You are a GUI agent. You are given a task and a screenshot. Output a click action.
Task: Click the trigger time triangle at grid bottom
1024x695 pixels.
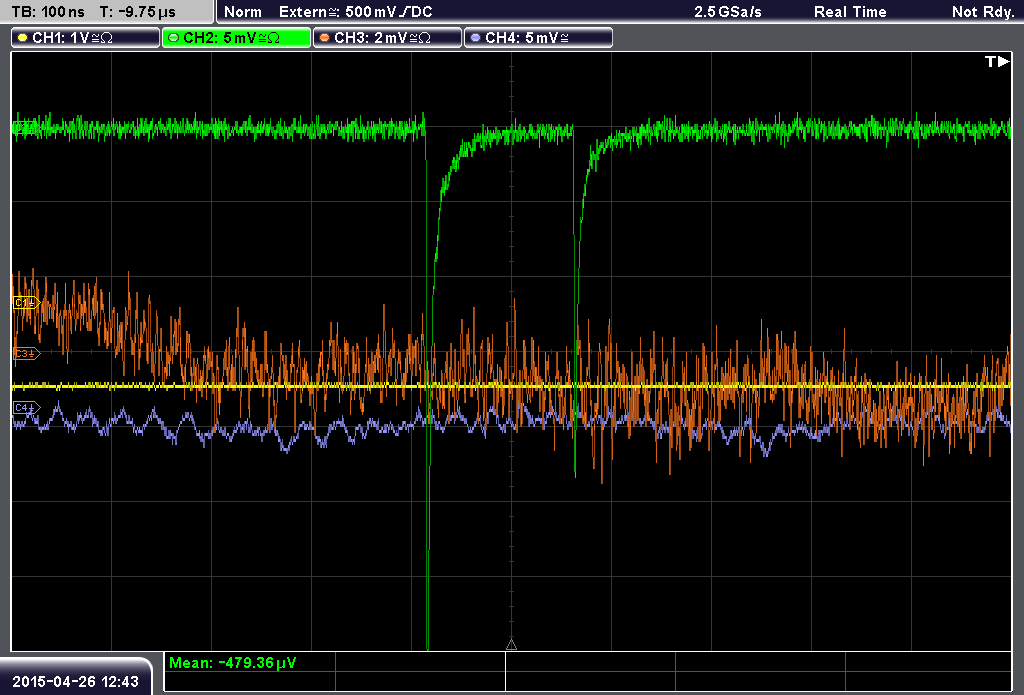(x=511, y=645)
